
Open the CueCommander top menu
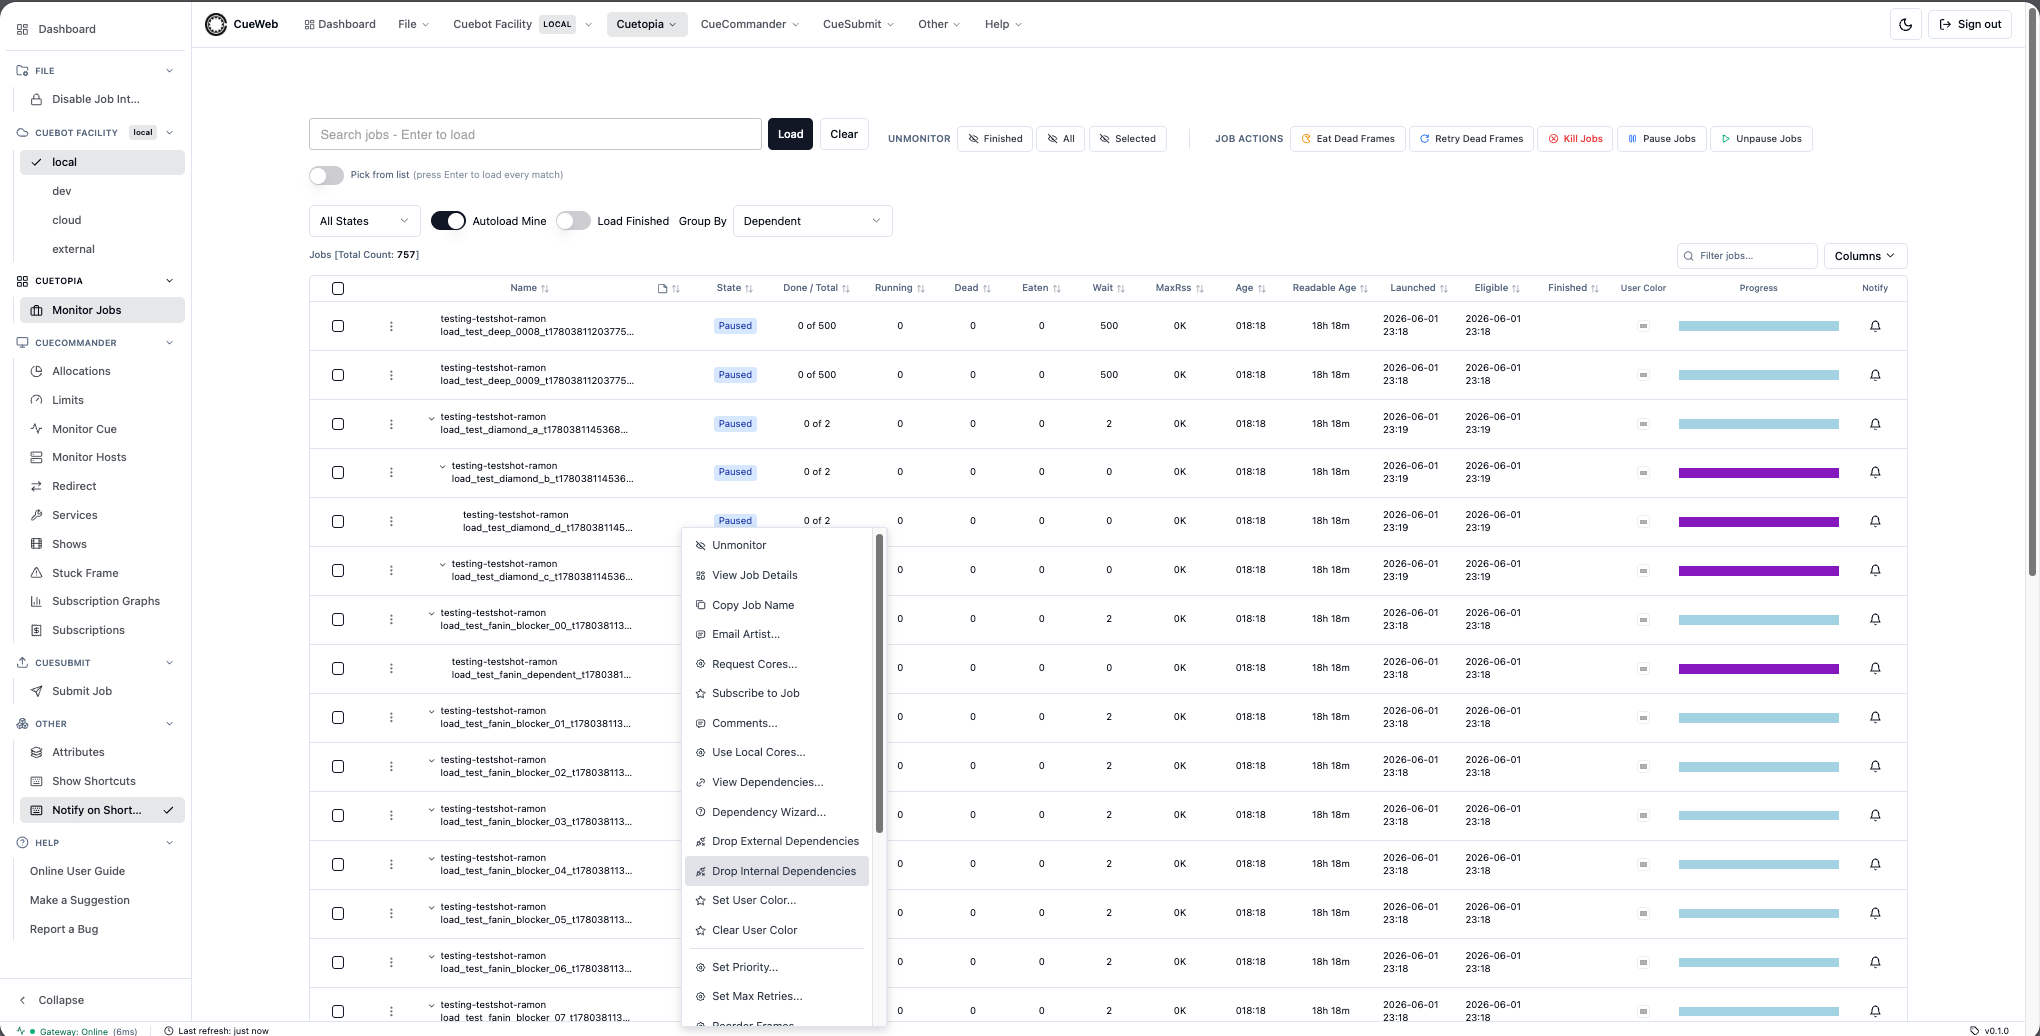tap(750, 24)
